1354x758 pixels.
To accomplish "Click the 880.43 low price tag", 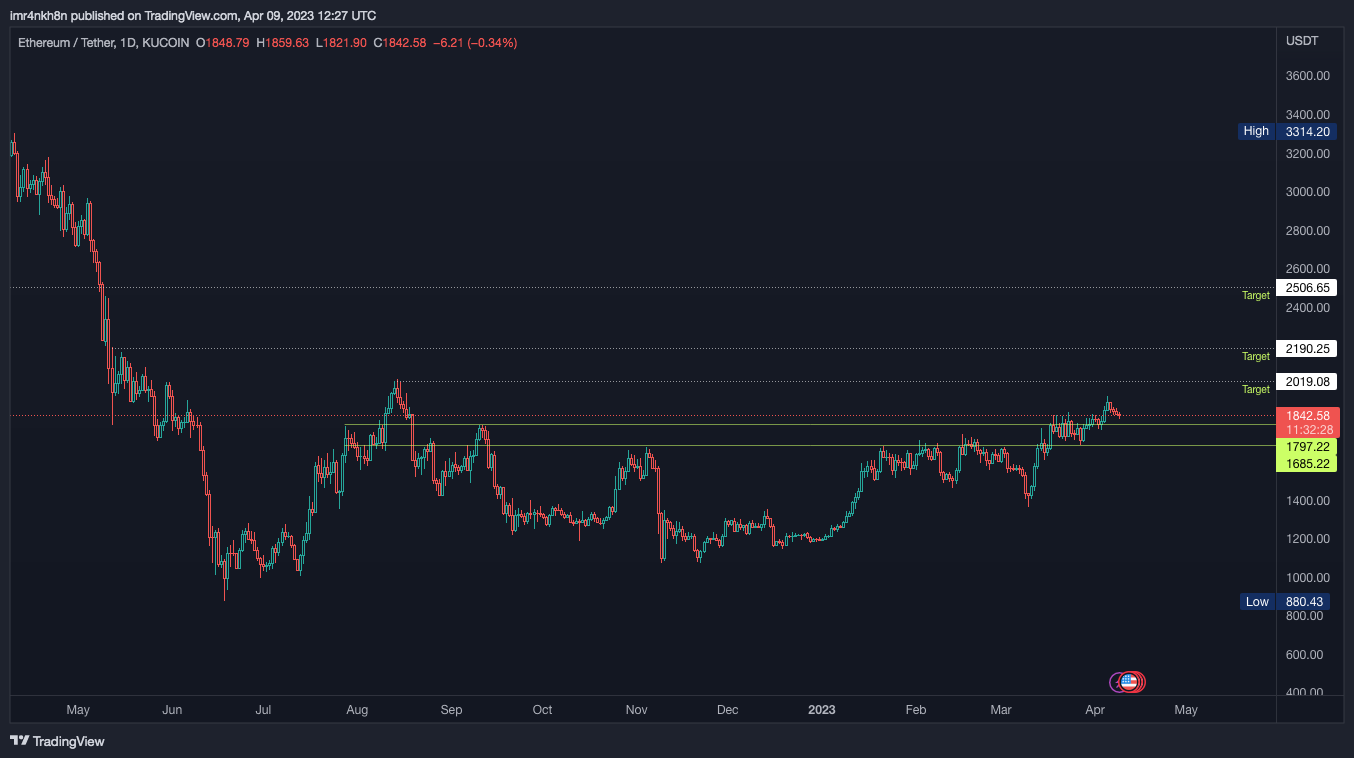I will tap(1304, 602).
